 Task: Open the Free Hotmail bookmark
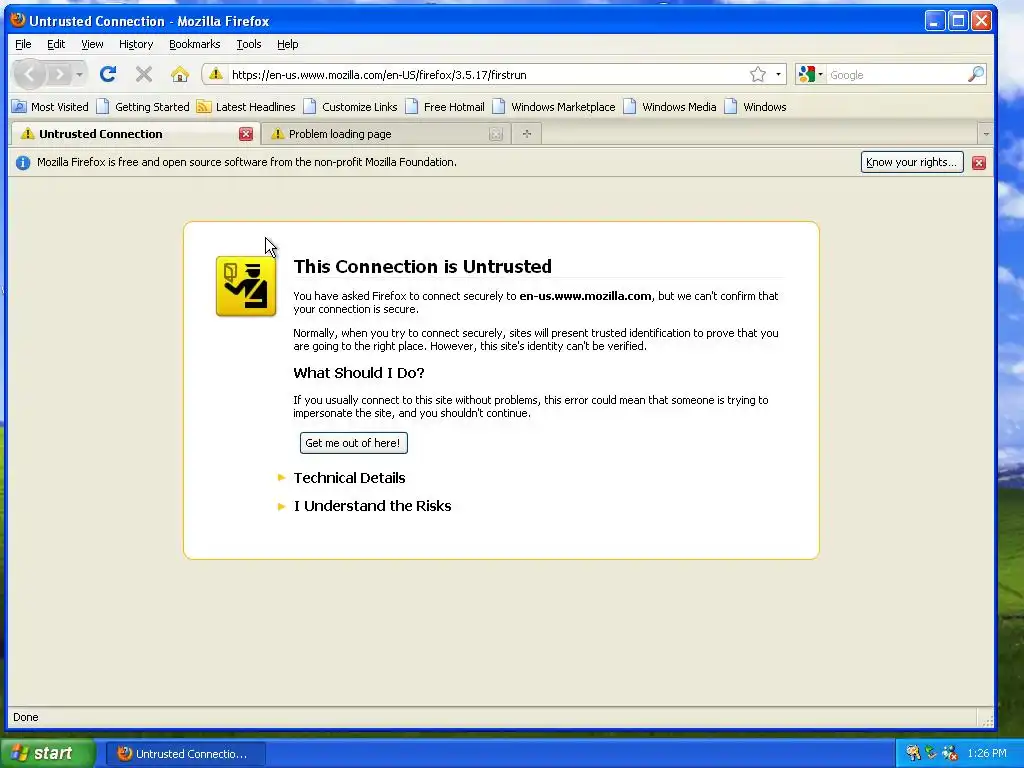click(x=445, y=106)
